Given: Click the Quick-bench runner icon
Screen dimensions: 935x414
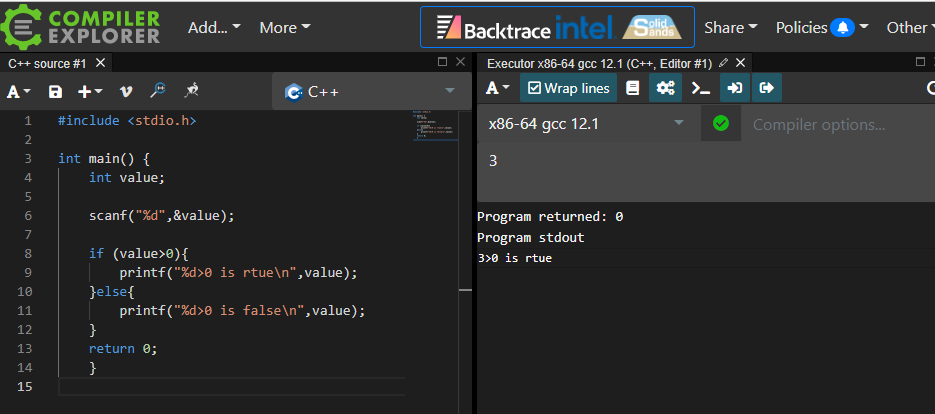Looking at the screenshot, I should tap(191, 91).
